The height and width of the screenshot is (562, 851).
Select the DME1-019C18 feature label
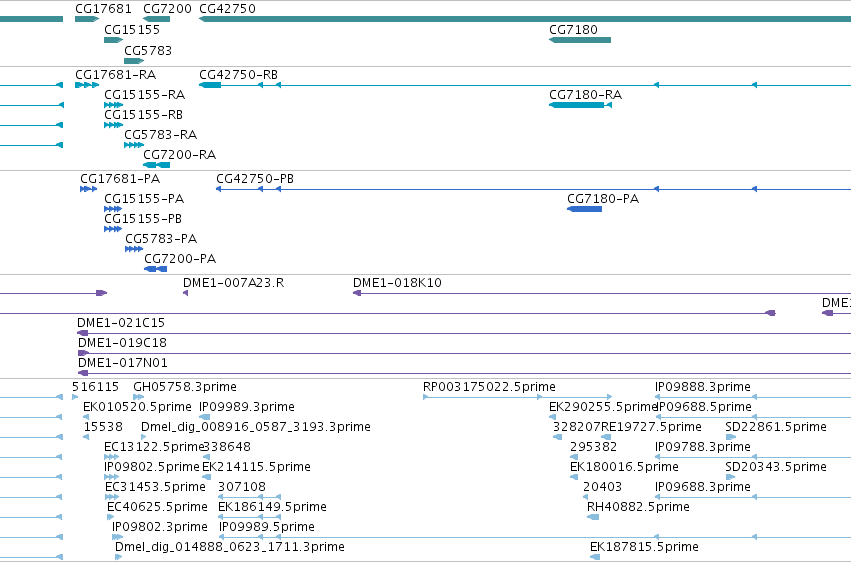(123, 343)
